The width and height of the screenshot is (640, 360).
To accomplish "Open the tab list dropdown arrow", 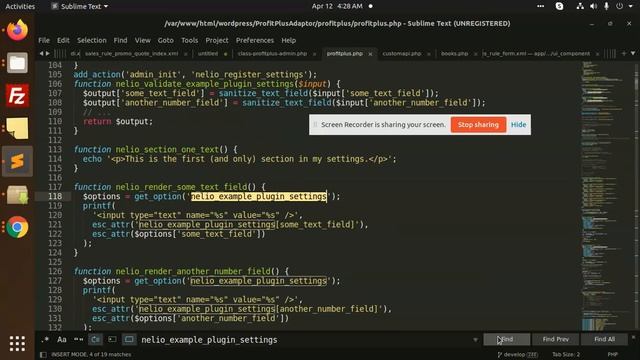I will 633,53.
